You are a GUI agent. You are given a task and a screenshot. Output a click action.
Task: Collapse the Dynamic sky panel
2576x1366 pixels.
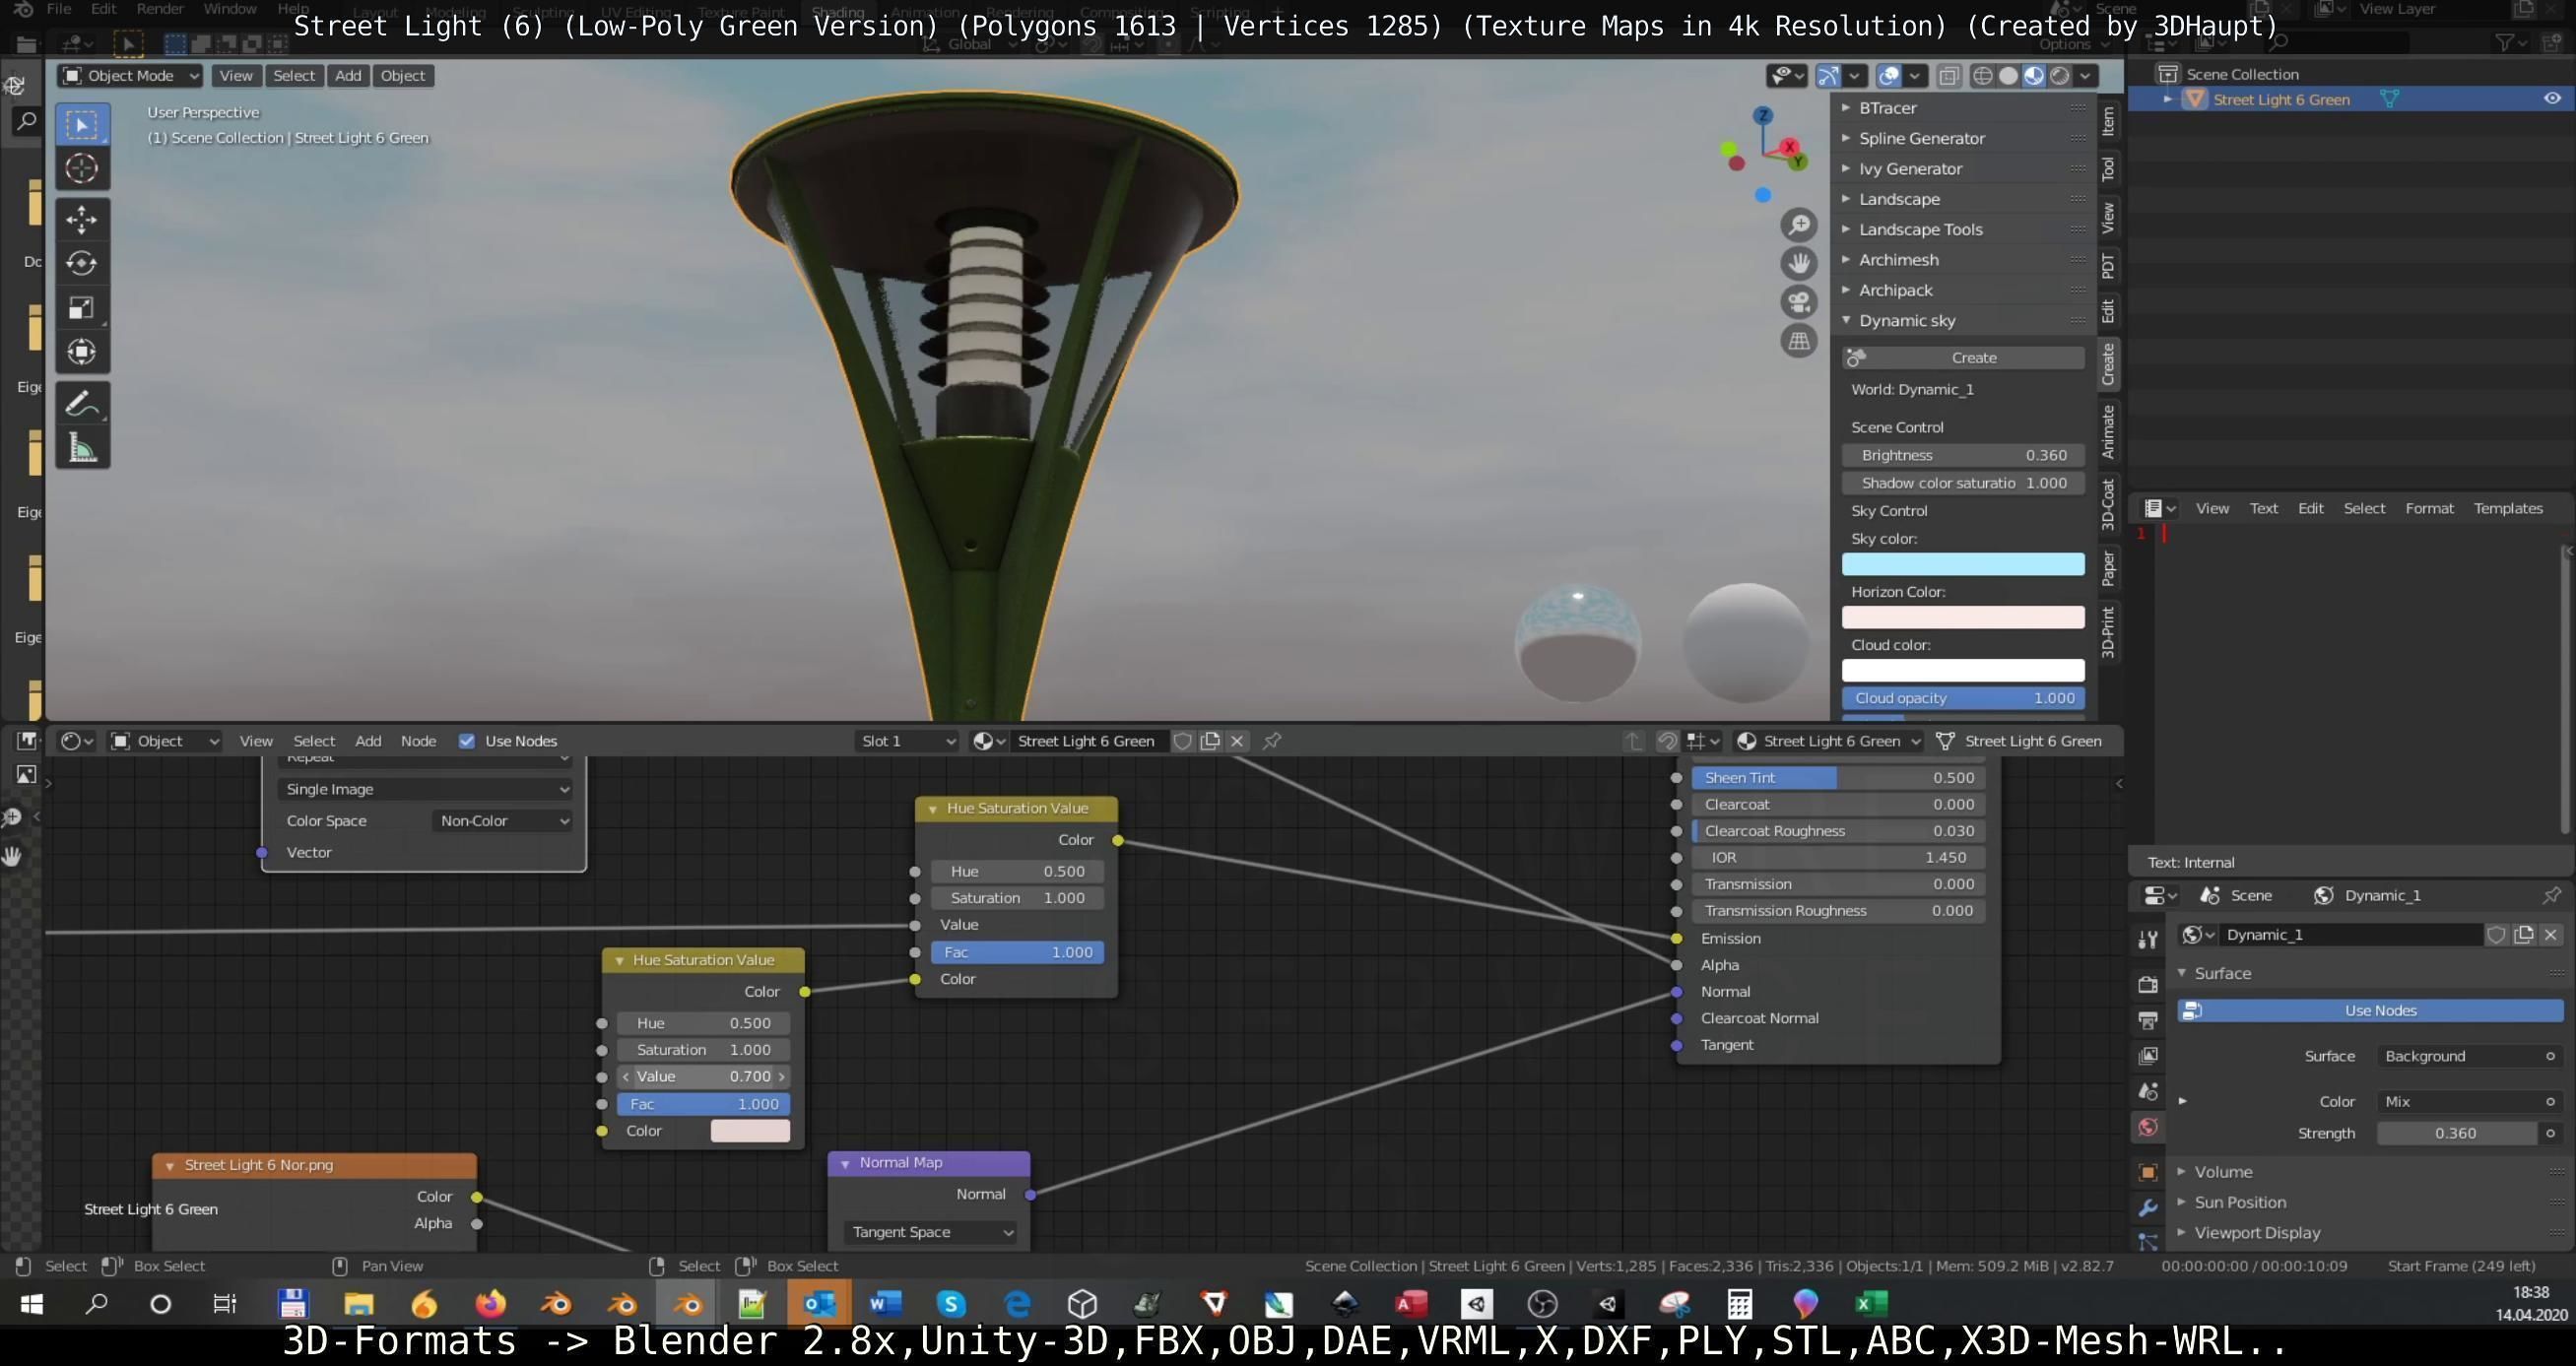(x=1905, y=321)
